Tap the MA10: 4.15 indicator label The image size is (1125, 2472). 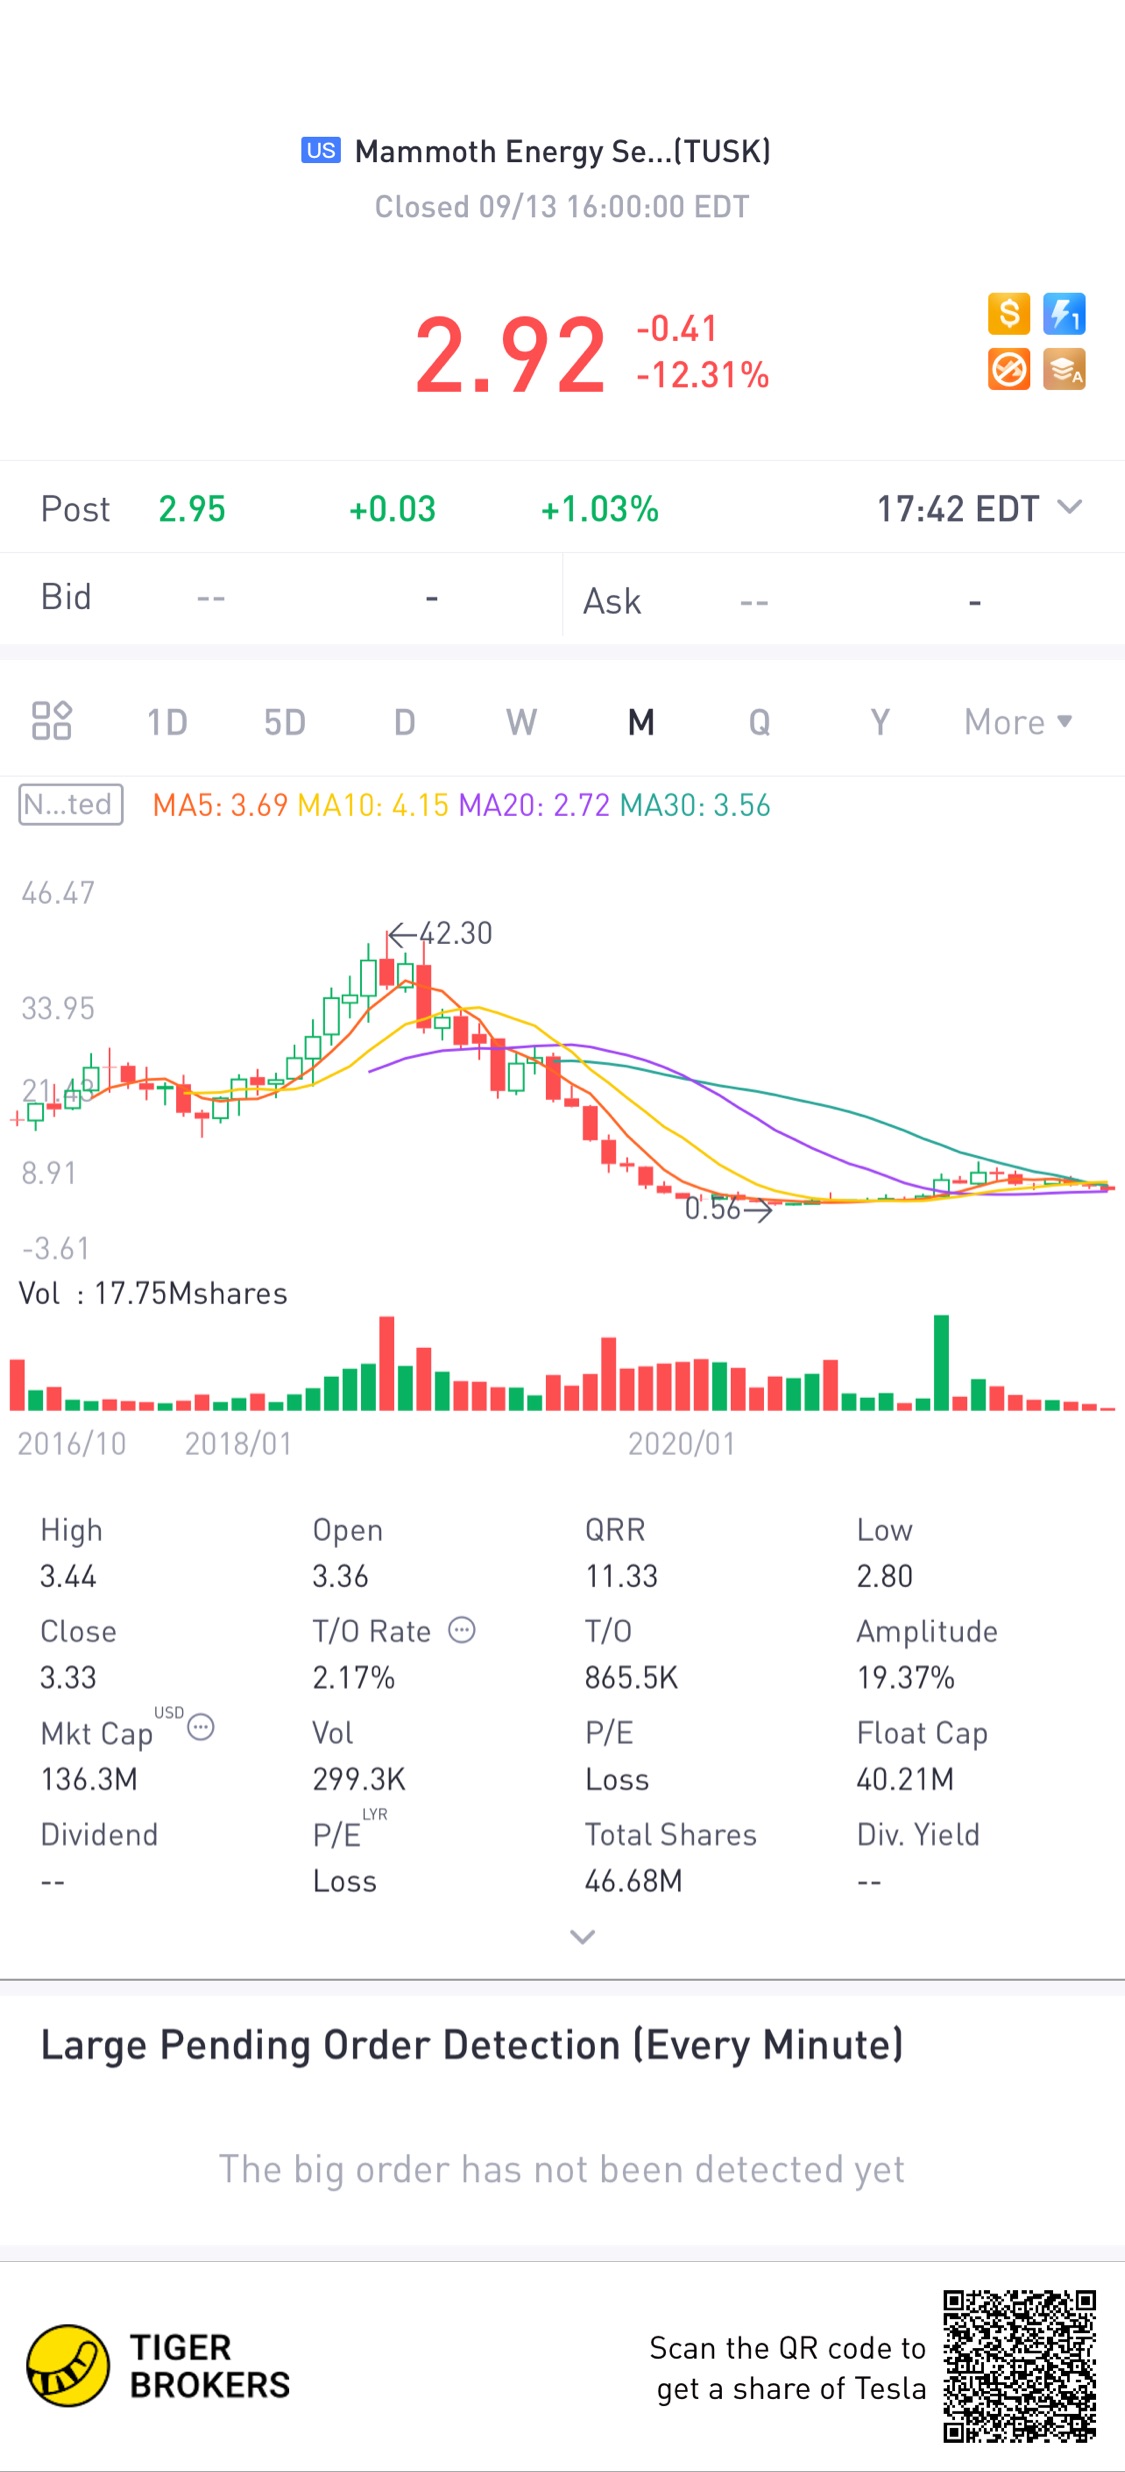373,805
